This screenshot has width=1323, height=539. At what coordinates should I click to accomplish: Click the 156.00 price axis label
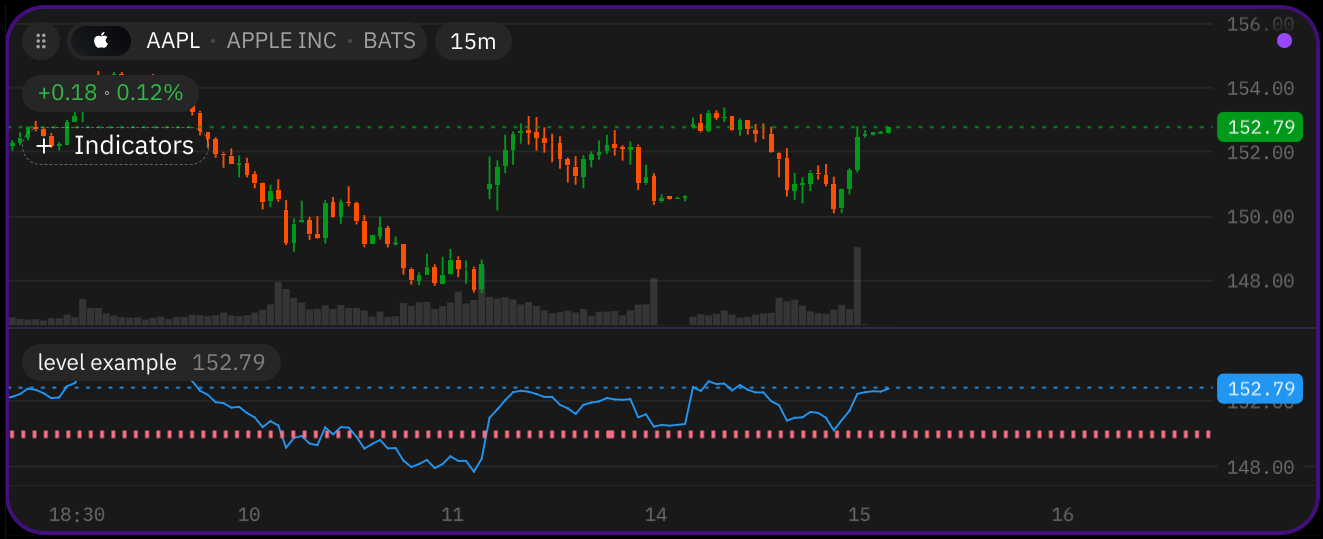(x=1260, y=24)
